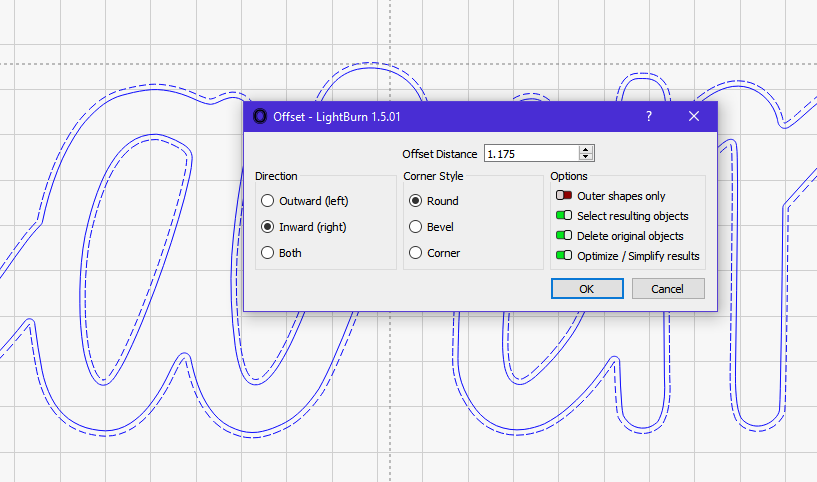Close the Offset dialog with the X
The width and height of the screenshot is (817, 482).
tap(694, 116)
